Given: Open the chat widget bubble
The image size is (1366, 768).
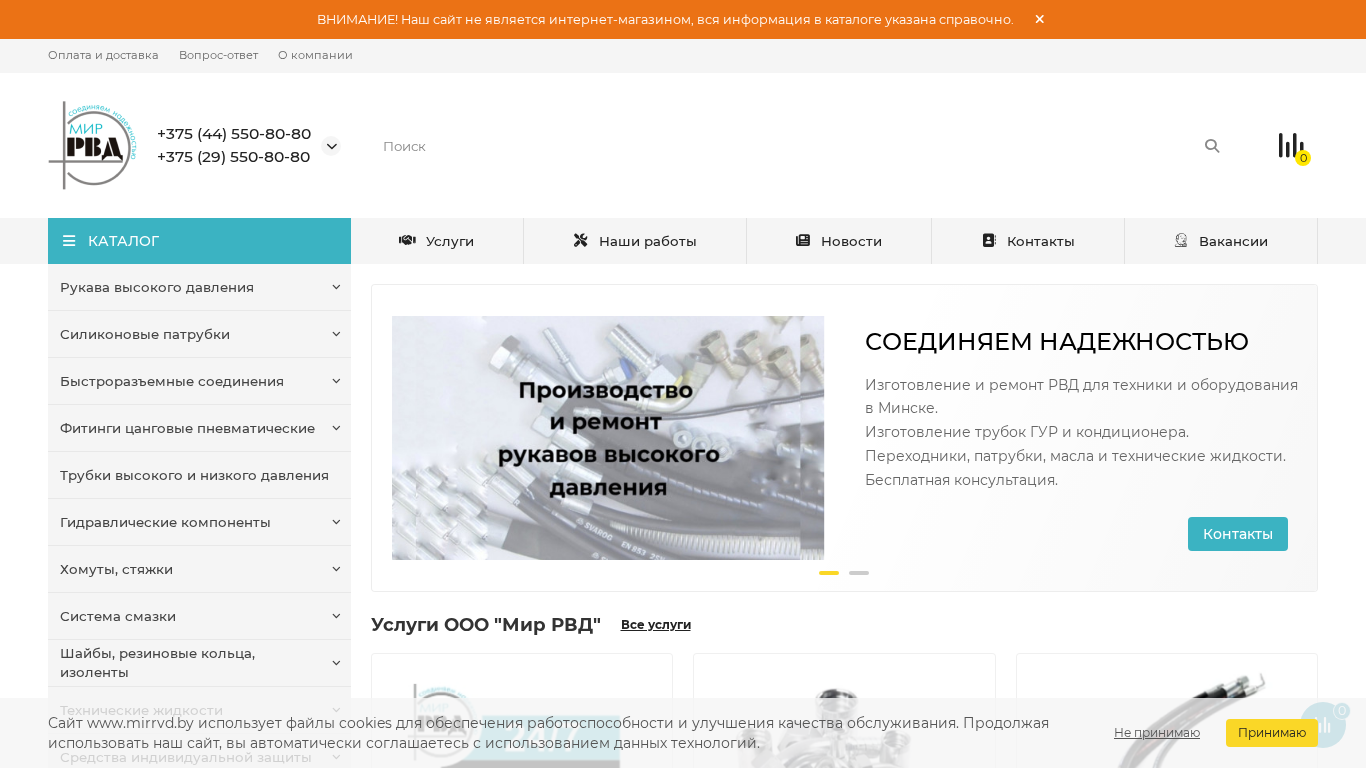Looking at the screenshot, I should click(x=1323, y=725).
